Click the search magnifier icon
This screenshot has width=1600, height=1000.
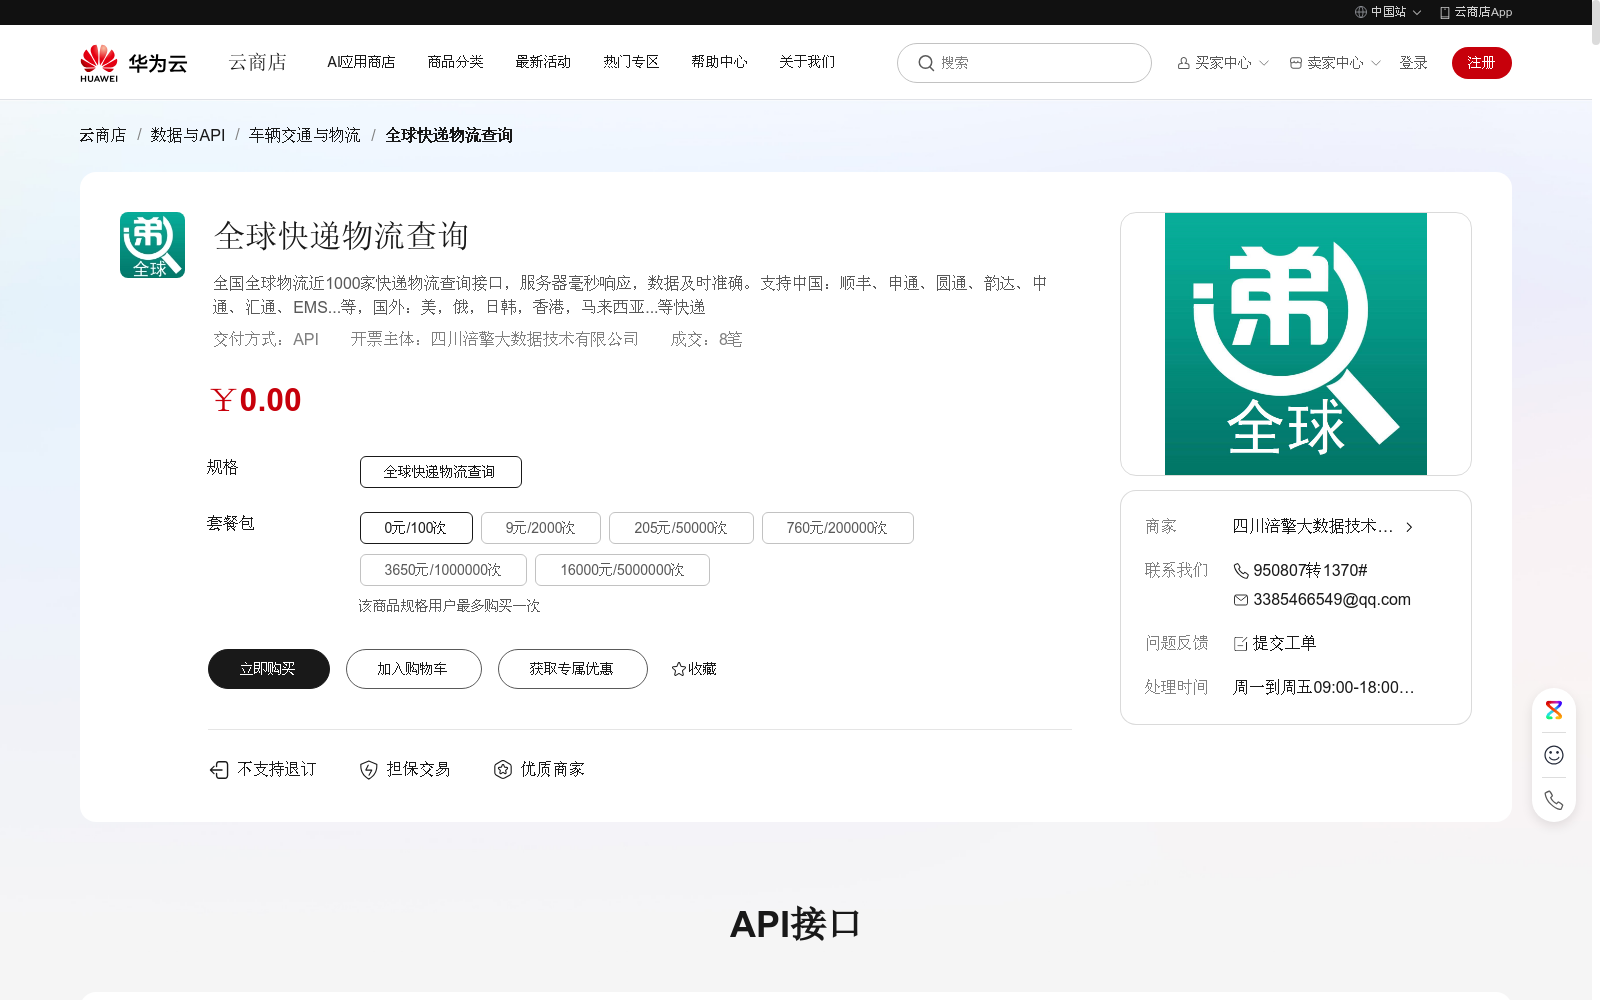(926, 63)
